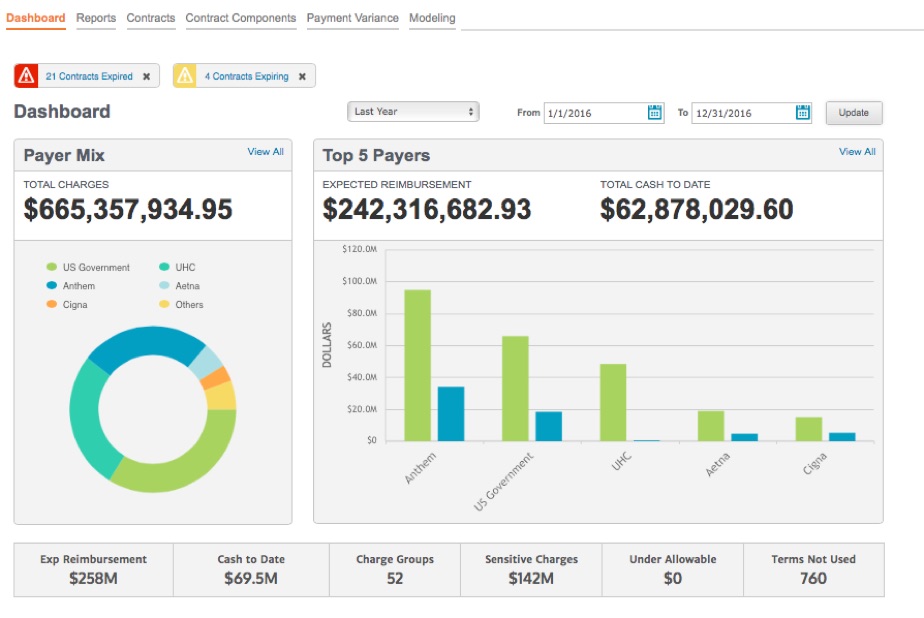
Task: Open the From date calendar picker
Action: tap(654, 113)
